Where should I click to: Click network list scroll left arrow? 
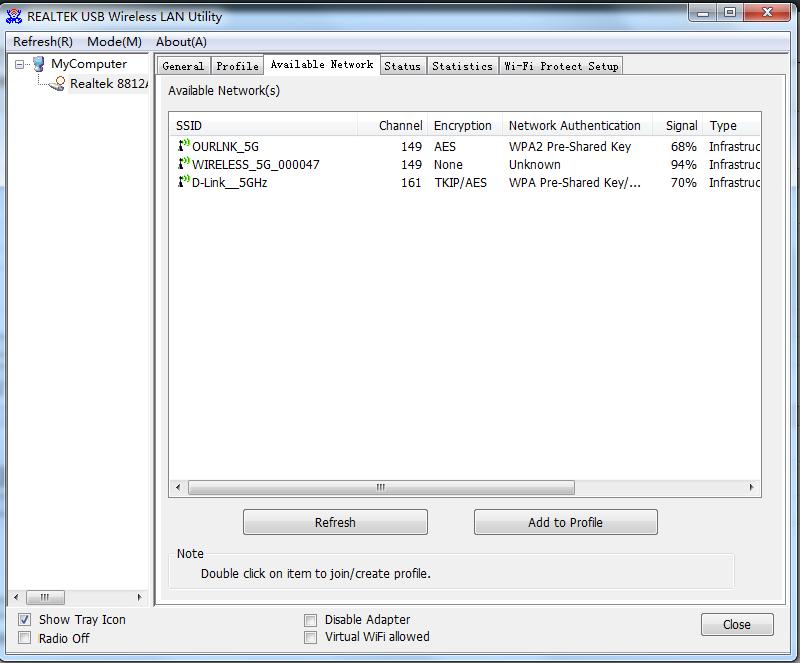(178, 487)
